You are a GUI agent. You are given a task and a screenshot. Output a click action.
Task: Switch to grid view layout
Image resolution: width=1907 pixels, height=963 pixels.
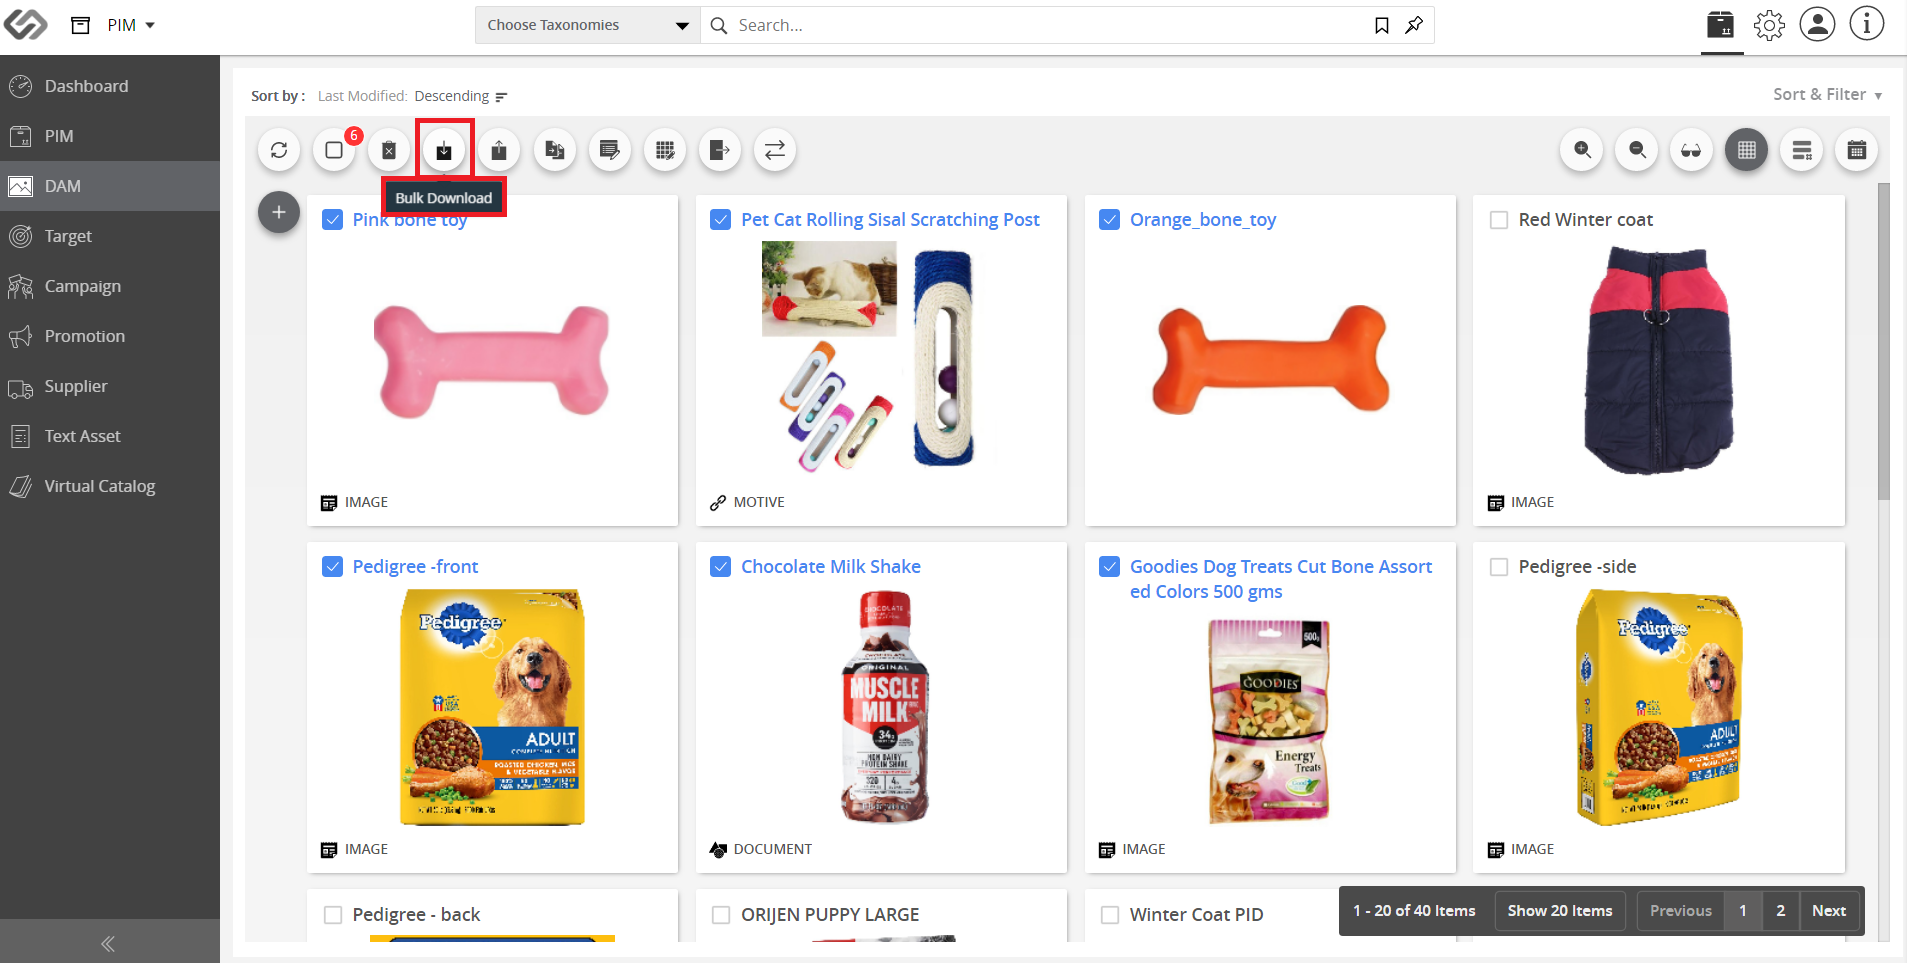pyautogui.click(x=1747, y=150)
